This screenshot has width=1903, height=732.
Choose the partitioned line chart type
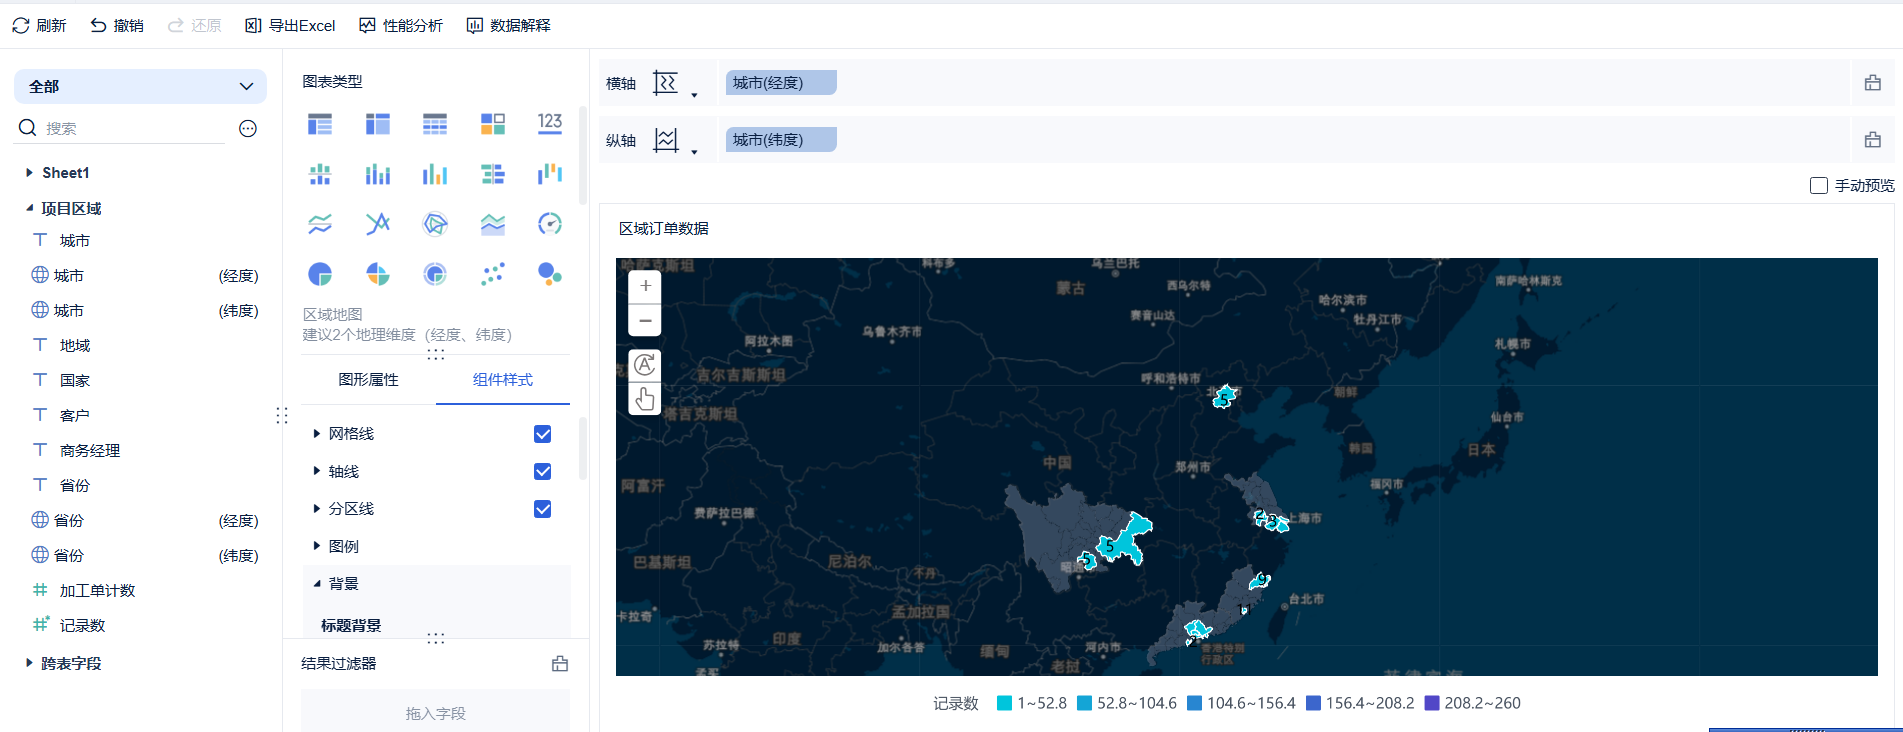click(320, 224)
